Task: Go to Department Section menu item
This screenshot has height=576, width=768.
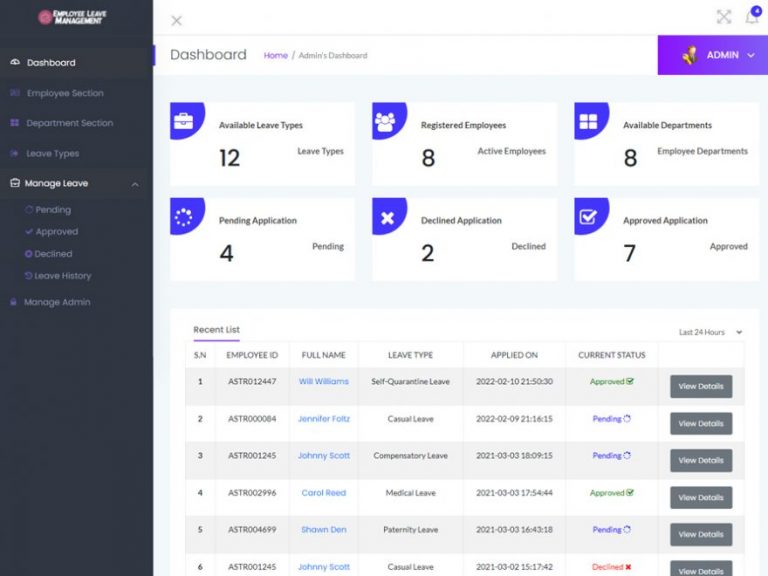Action: [x=69, y=123]
